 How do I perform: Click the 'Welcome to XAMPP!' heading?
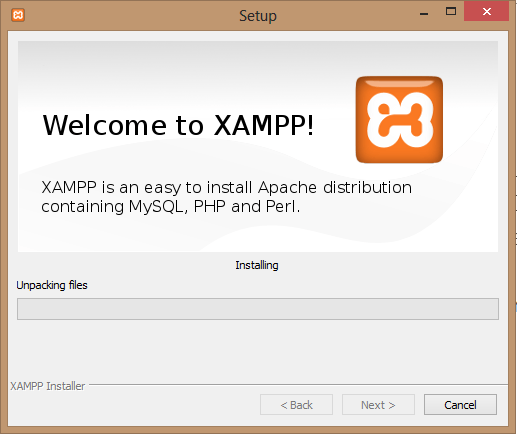[178, 125]
